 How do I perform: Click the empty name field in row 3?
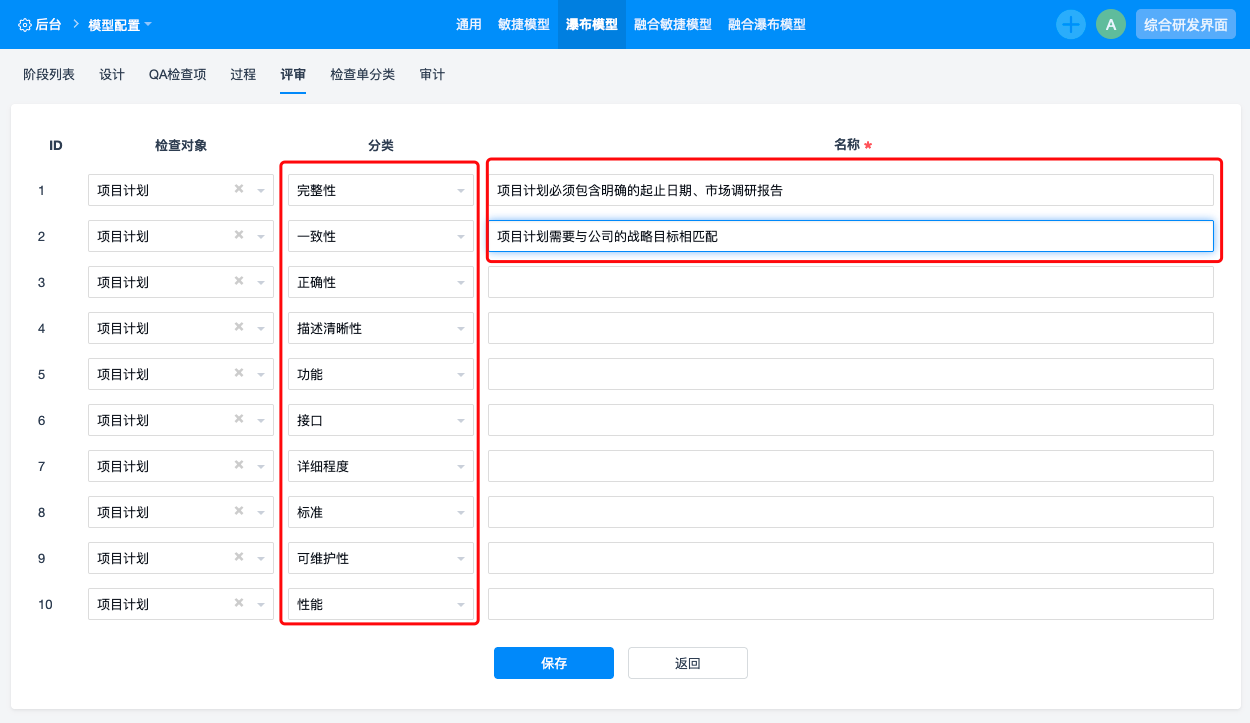pyautogui.click(x=850, y=282)
